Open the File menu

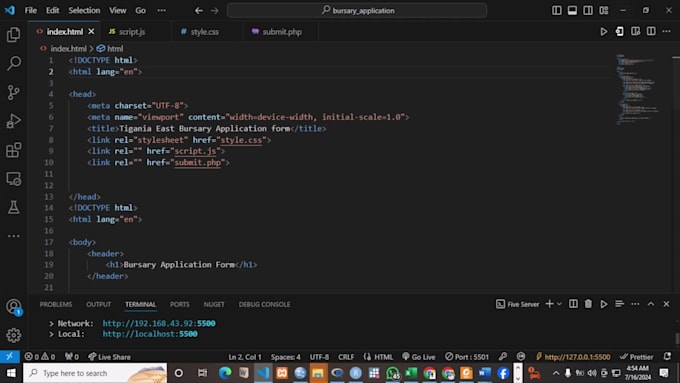[x=30, y=10]
